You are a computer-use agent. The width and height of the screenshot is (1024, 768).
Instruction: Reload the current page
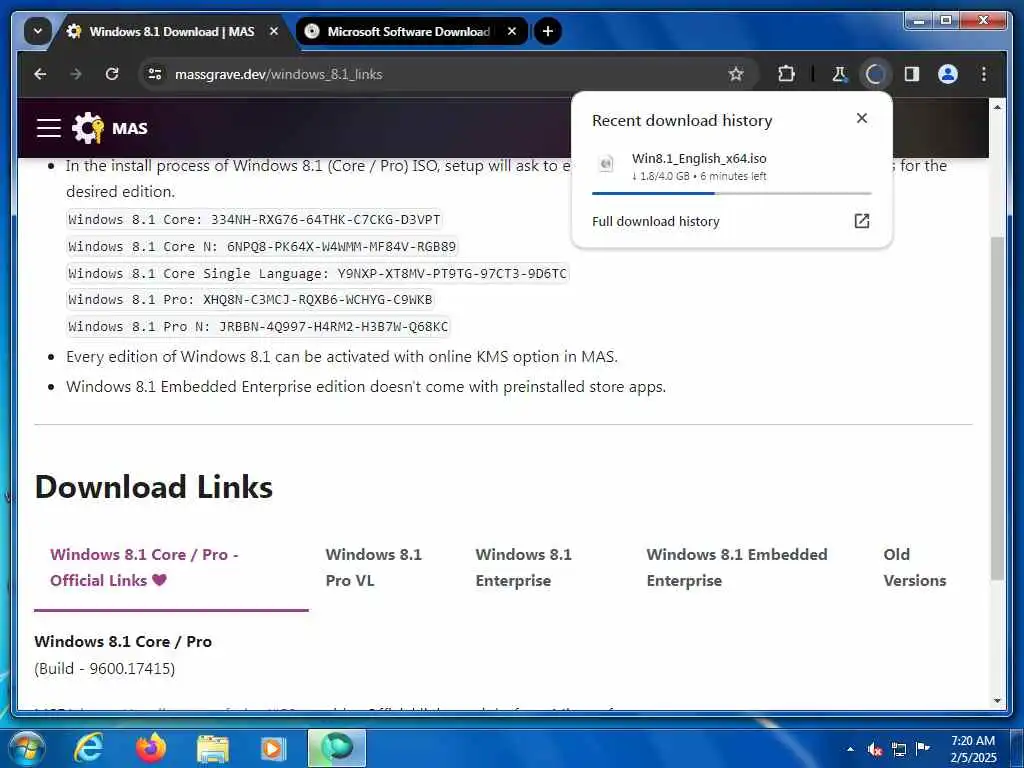click(112, 74)
